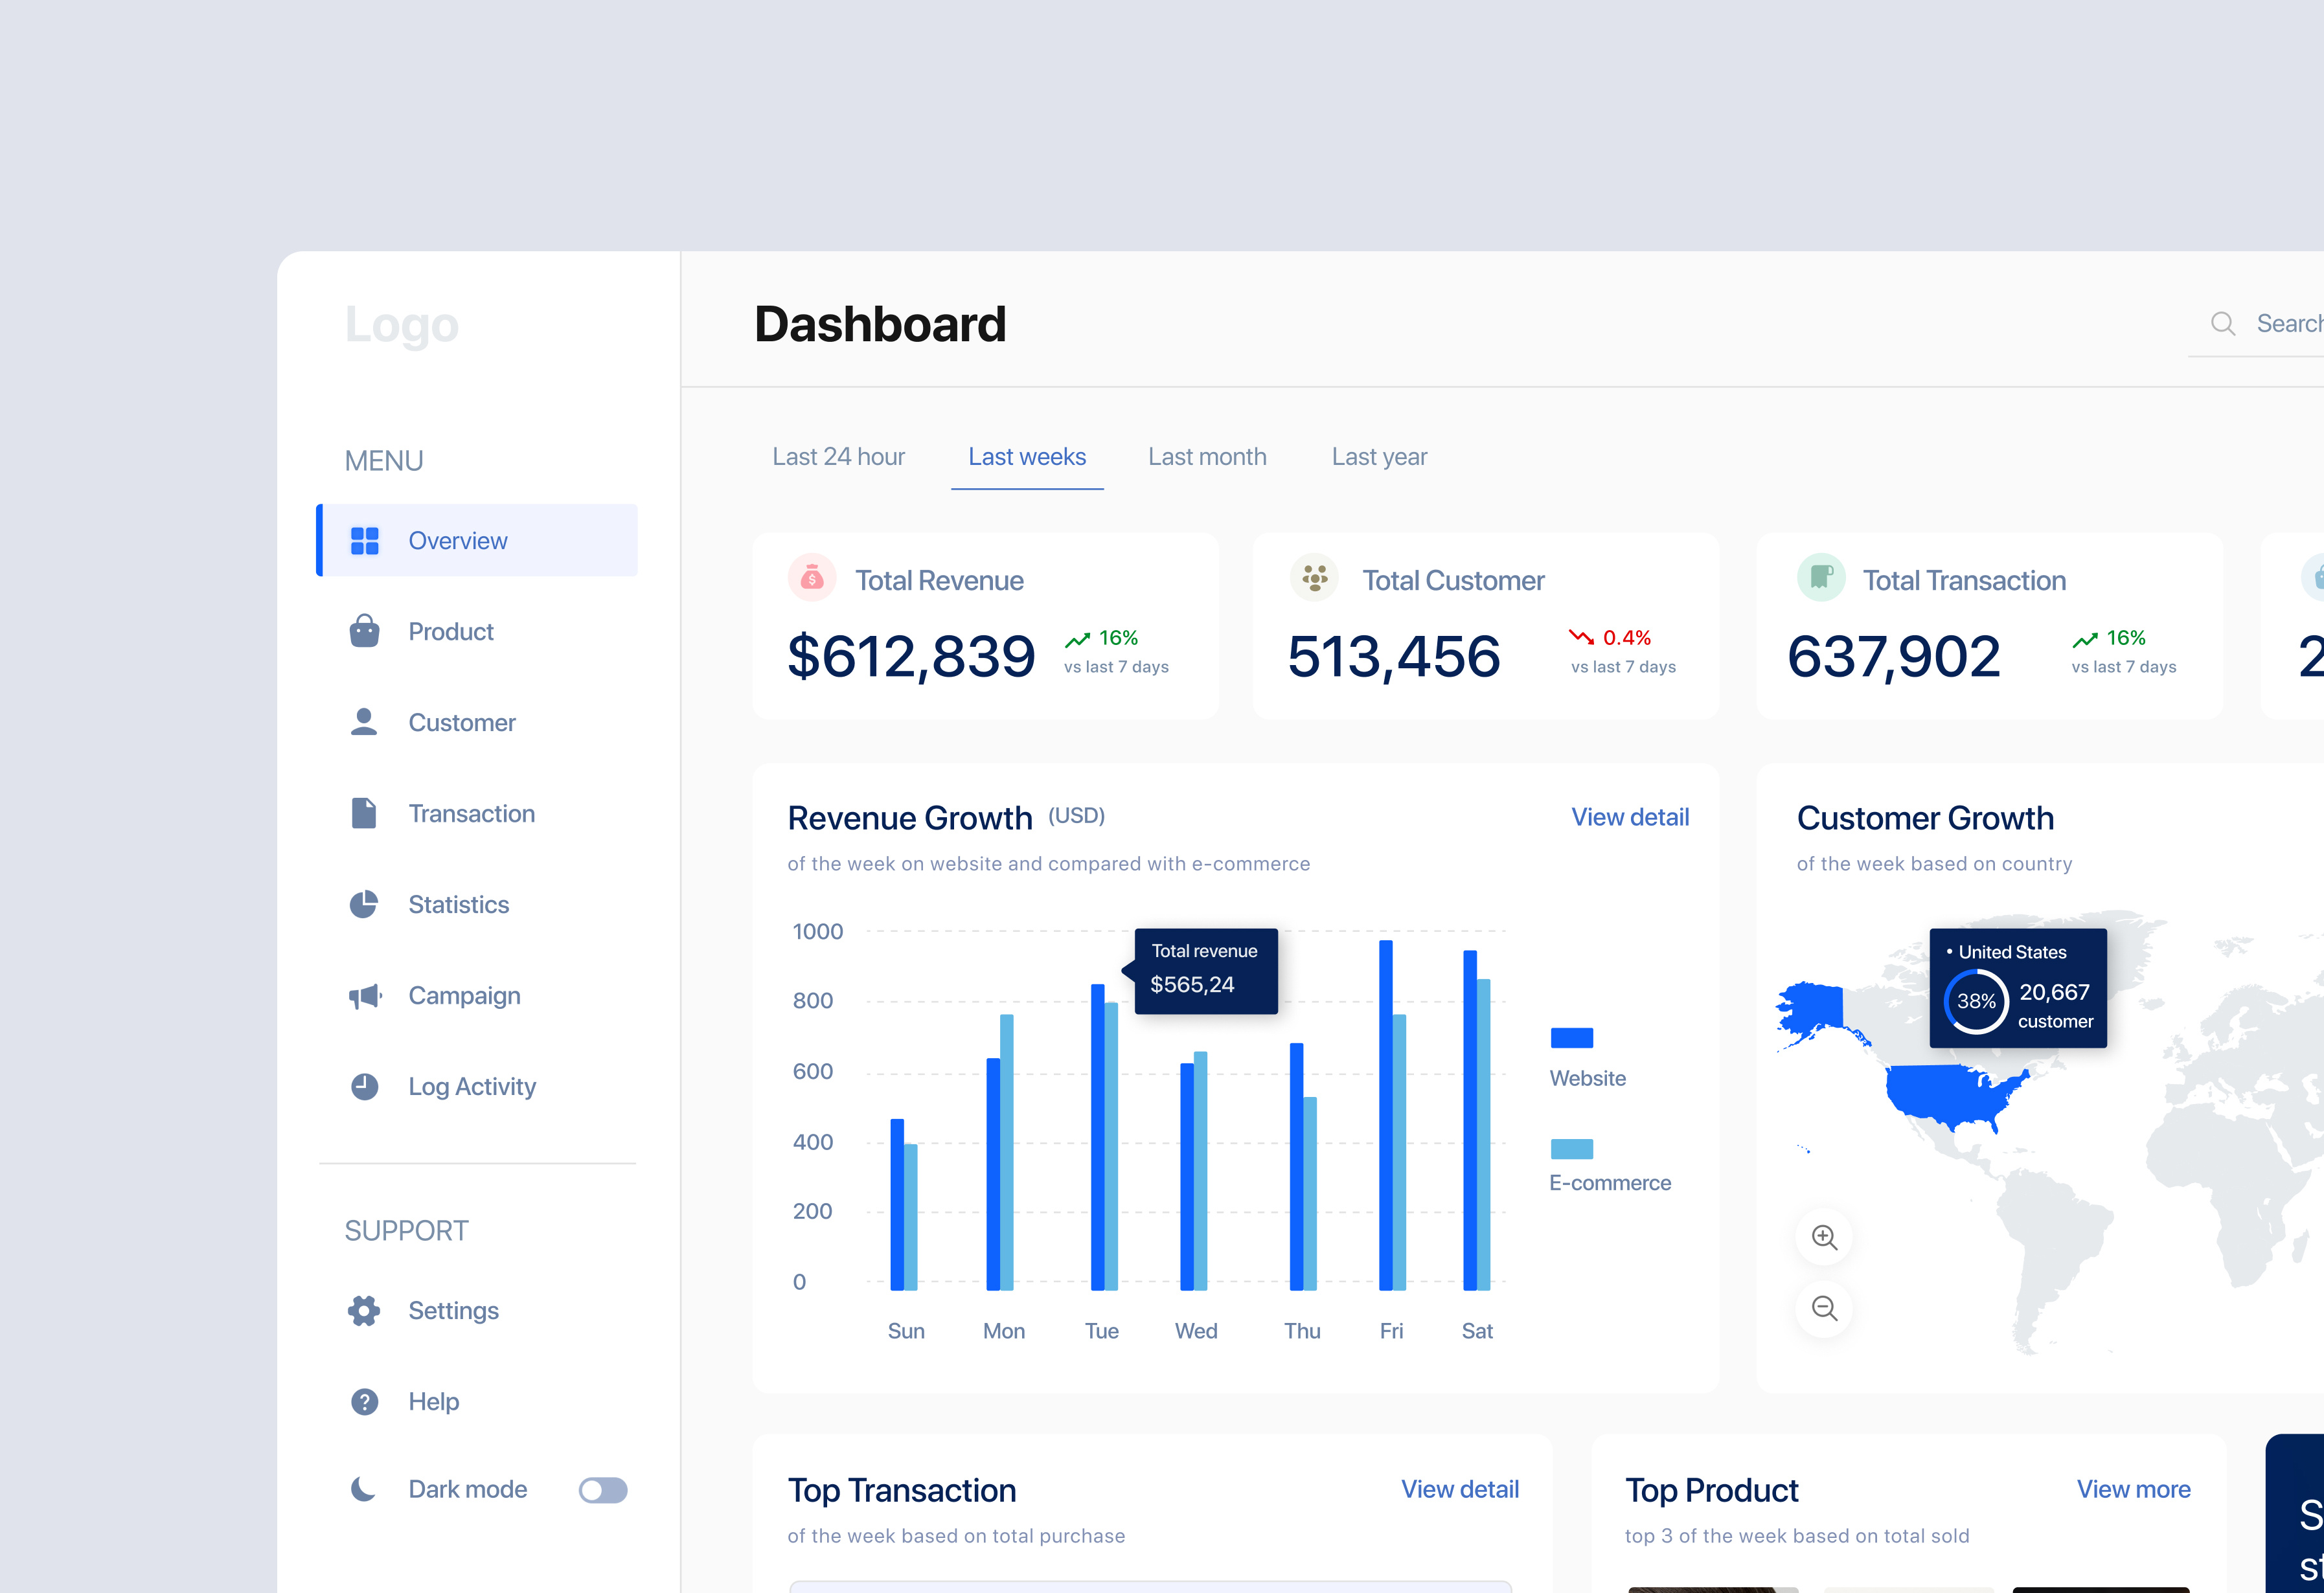Enable Dark mode toggle

(x=603, y=1489)
